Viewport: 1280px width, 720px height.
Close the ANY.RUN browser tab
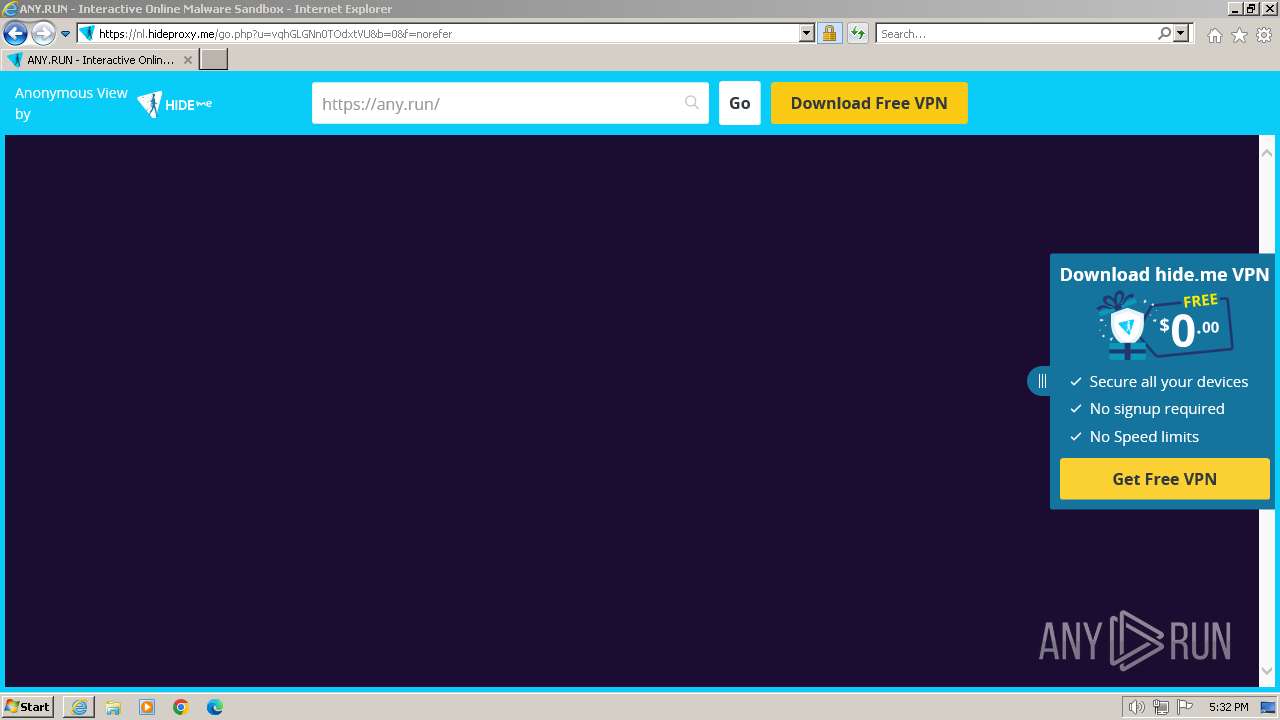pos(187,60)
